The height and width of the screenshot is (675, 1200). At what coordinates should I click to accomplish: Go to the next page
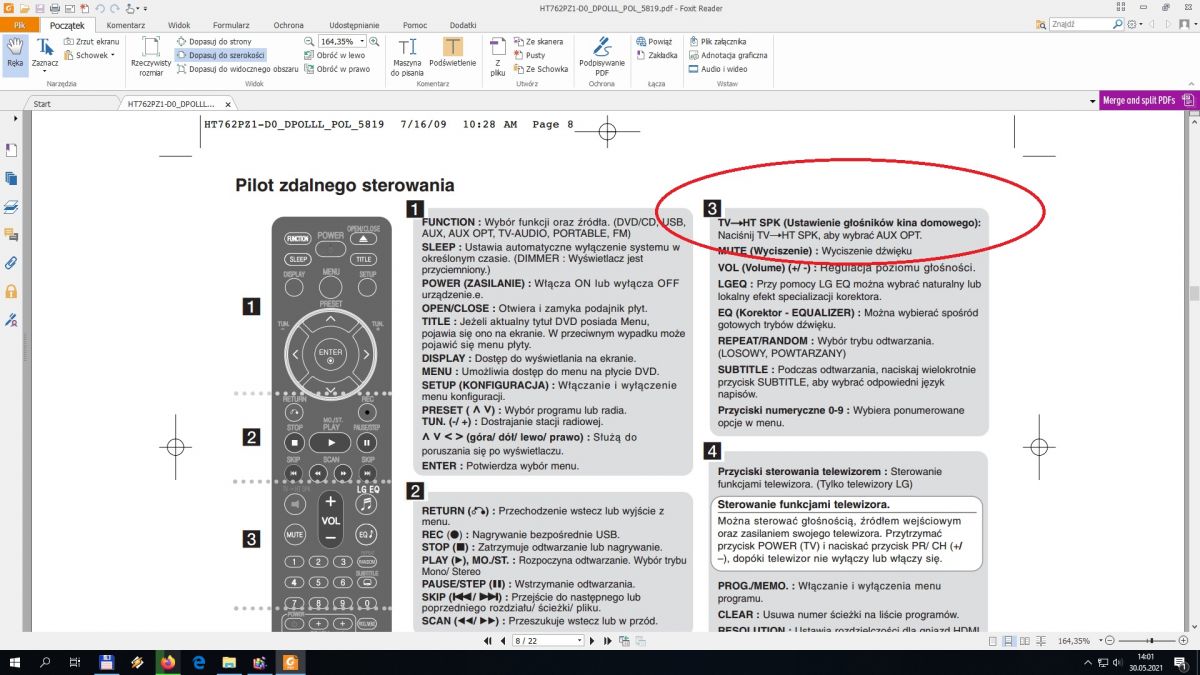593,640
